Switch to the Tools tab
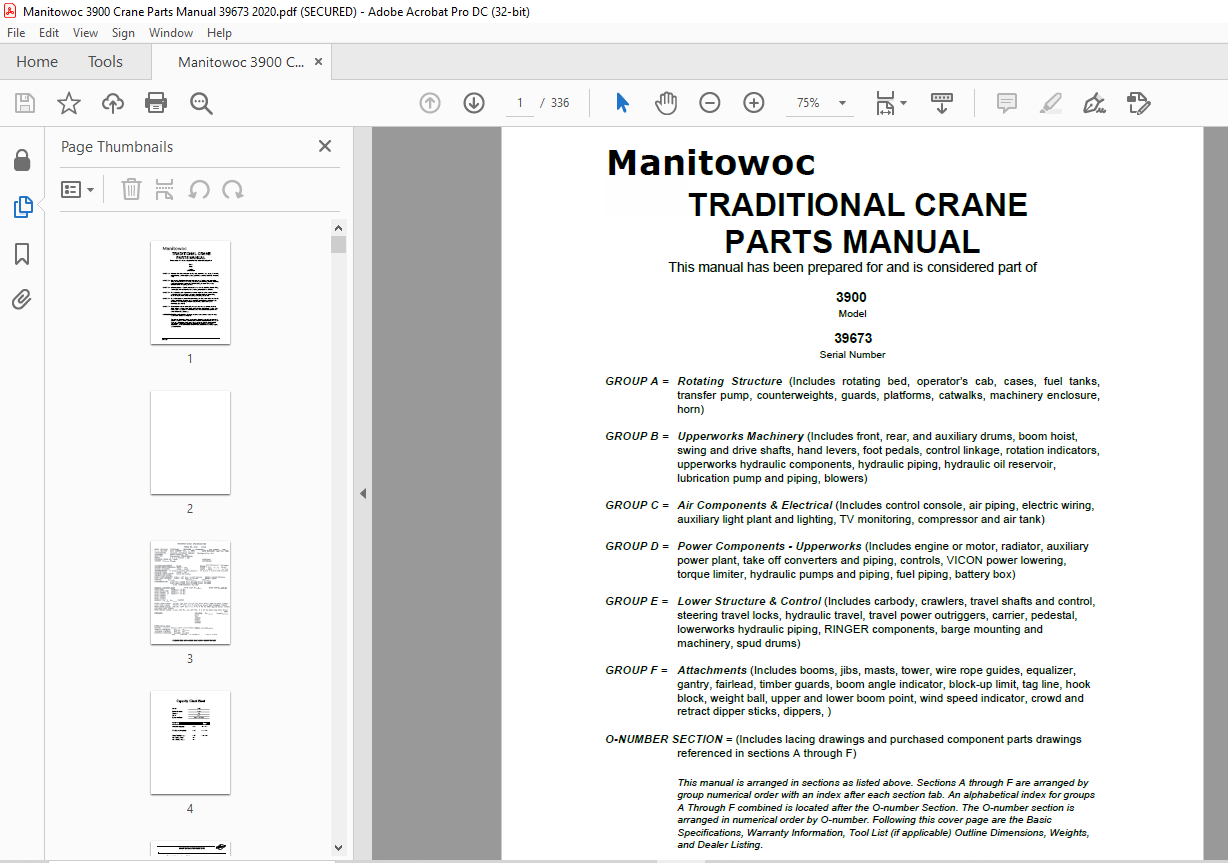Image resolution: width=1228 pixels, height=863 pixels. (x=105, y=62)
